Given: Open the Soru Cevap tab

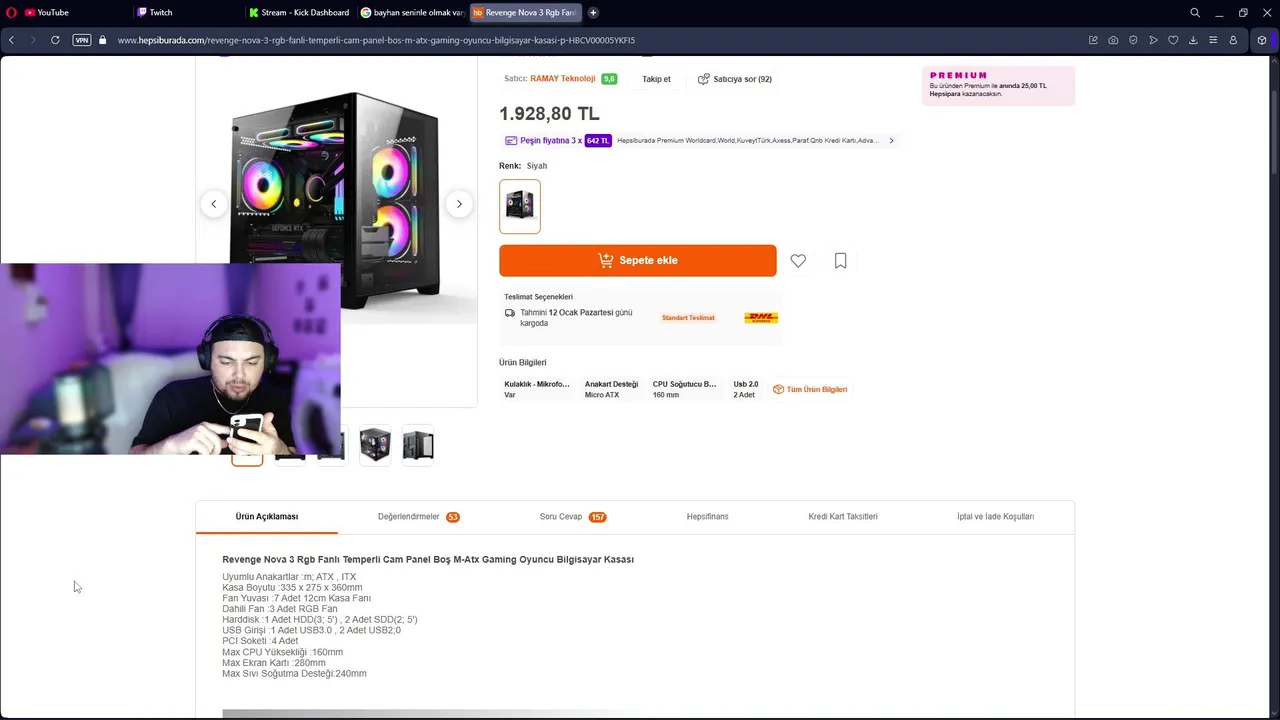Looking at the screenshot, I should tap(571, 517).
